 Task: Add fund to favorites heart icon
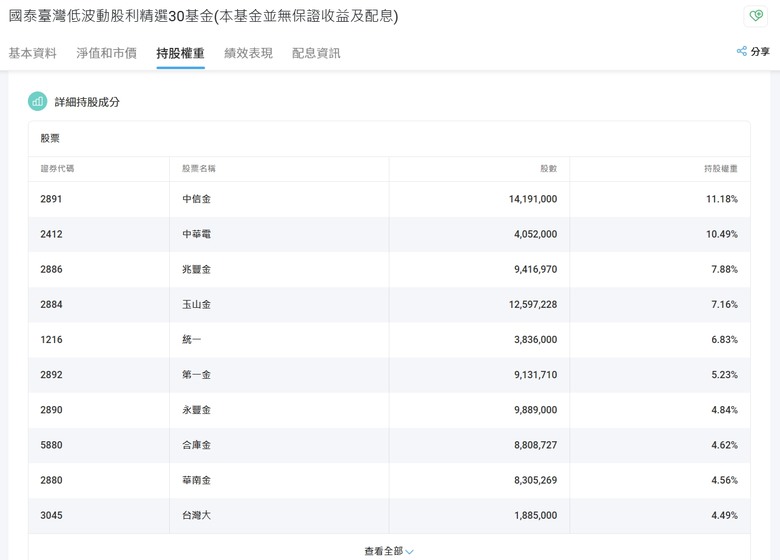pos(756,16)
